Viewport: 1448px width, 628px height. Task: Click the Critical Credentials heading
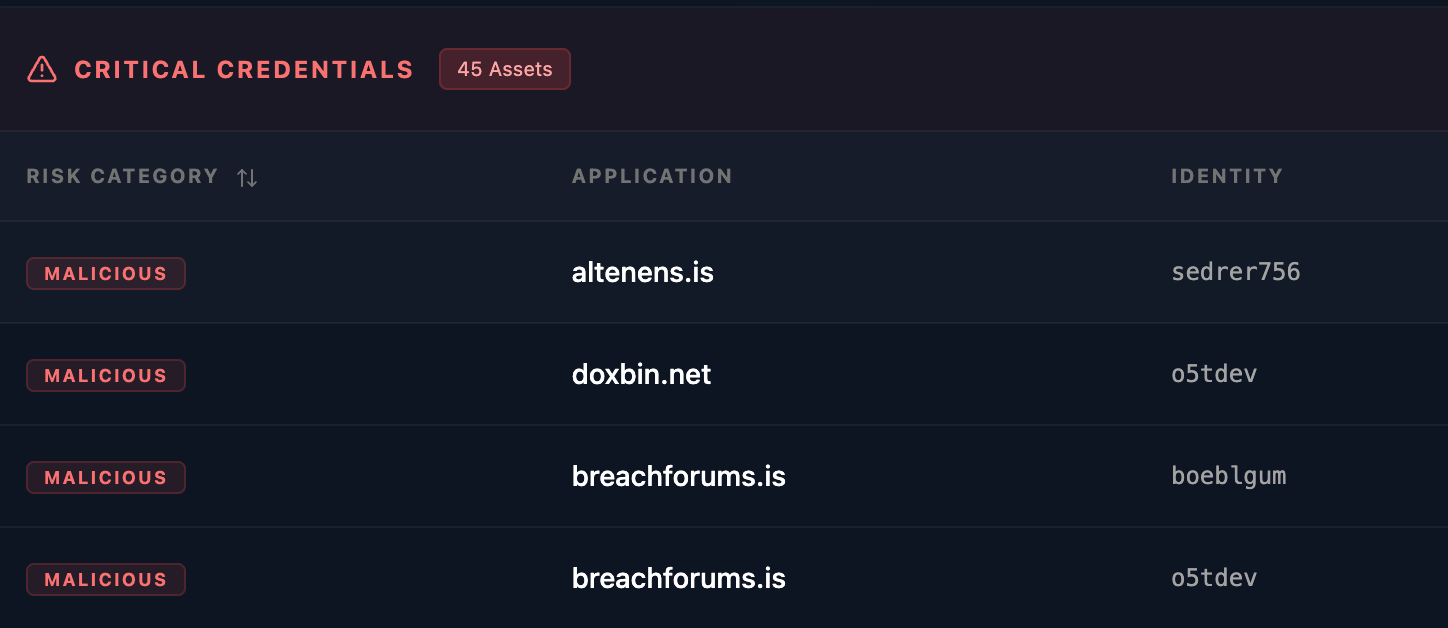[x=243, y=69]
